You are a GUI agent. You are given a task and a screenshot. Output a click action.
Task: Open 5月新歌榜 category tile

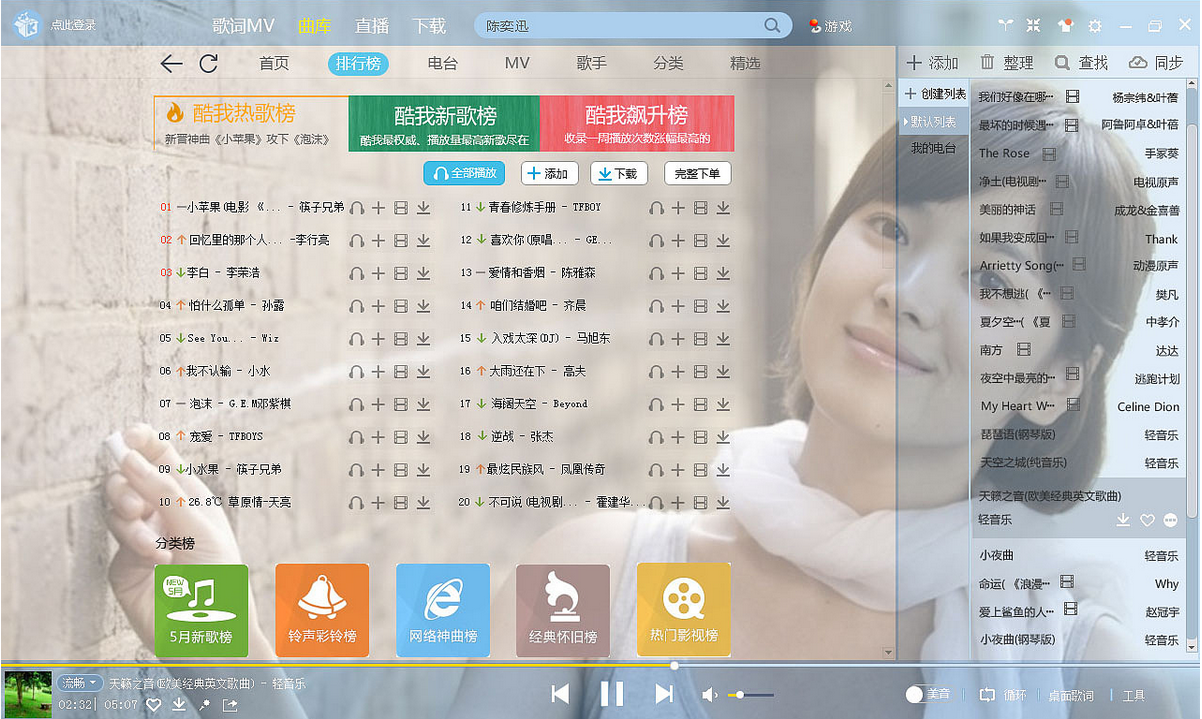[x=201, y=610]
